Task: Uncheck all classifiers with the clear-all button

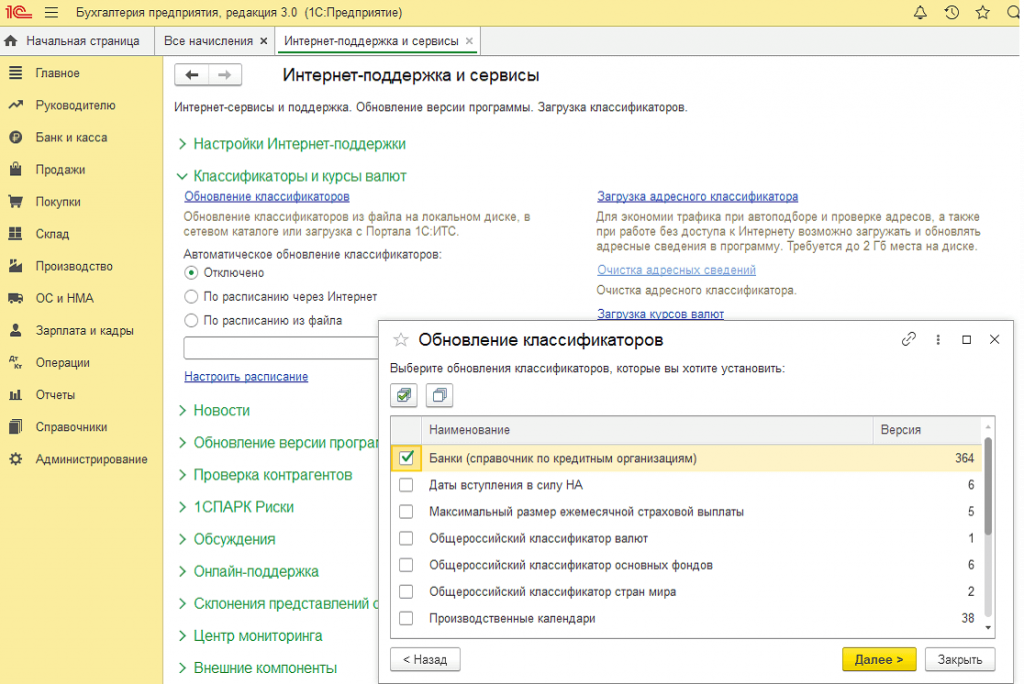Action: [x=440, y=395]
